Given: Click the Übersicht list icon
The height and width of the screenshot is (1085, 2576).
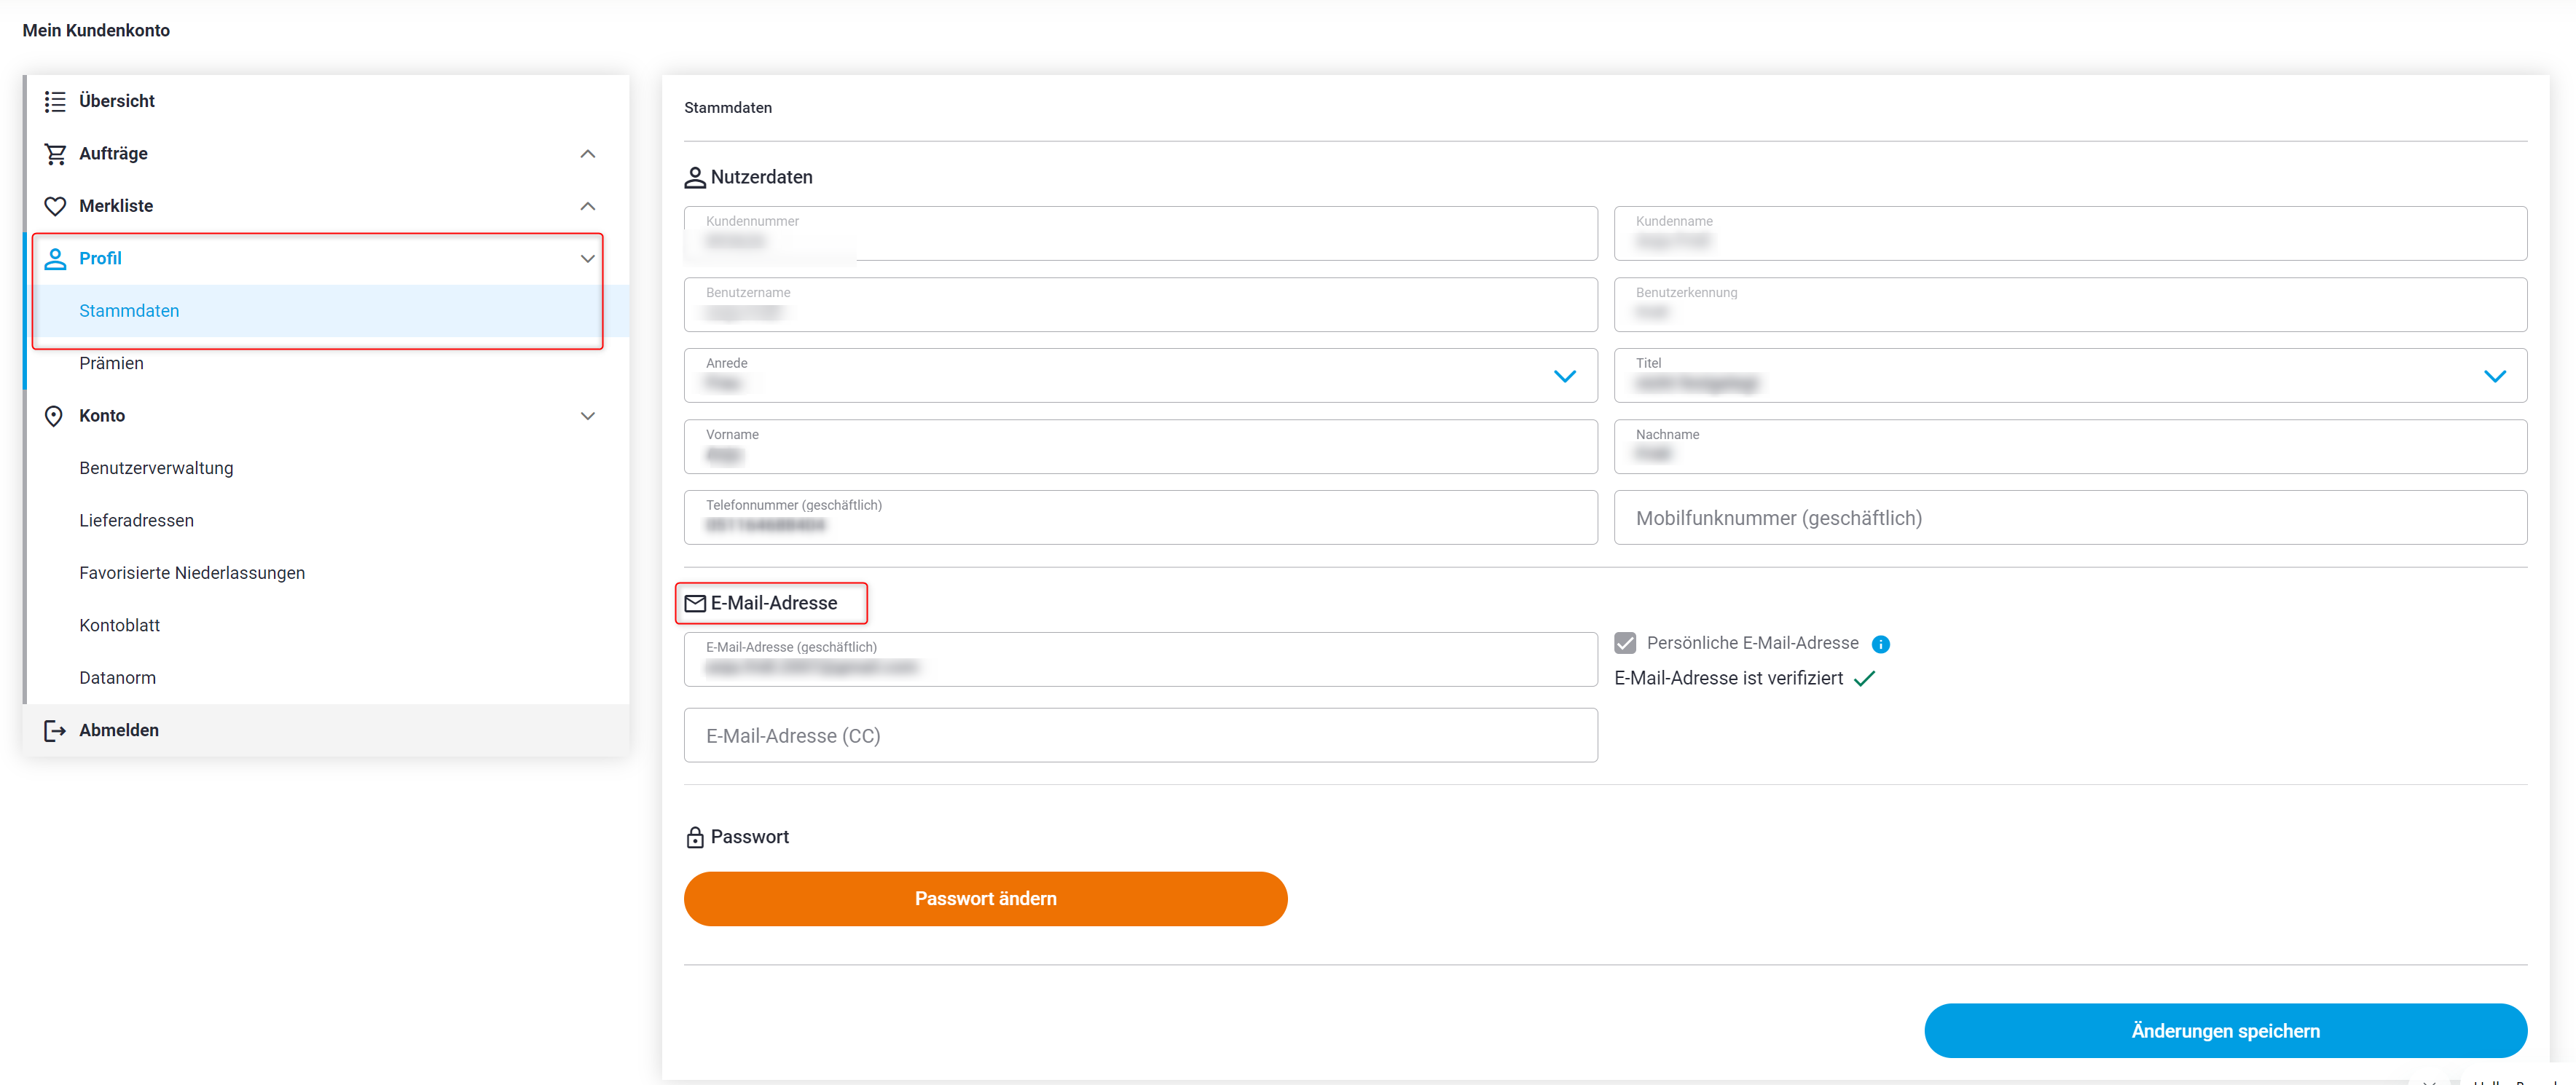Looking at the screenshot, I should 55,101.
